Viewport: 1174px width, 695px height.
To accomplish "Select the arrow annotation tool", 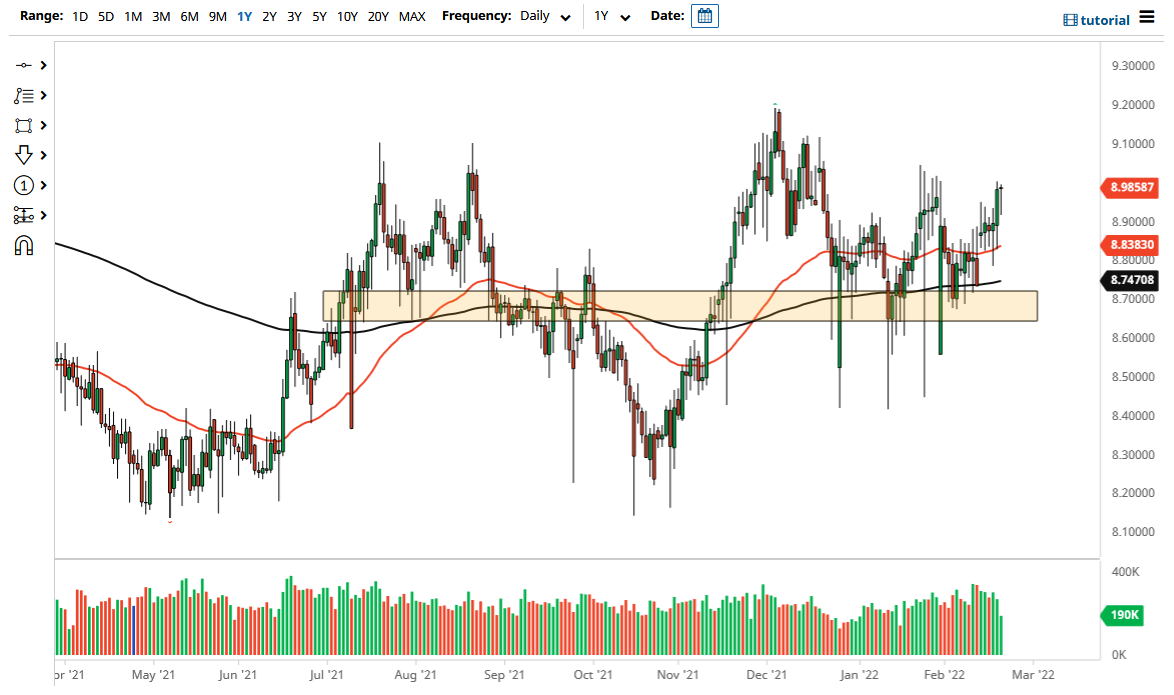I will (25, 155).
